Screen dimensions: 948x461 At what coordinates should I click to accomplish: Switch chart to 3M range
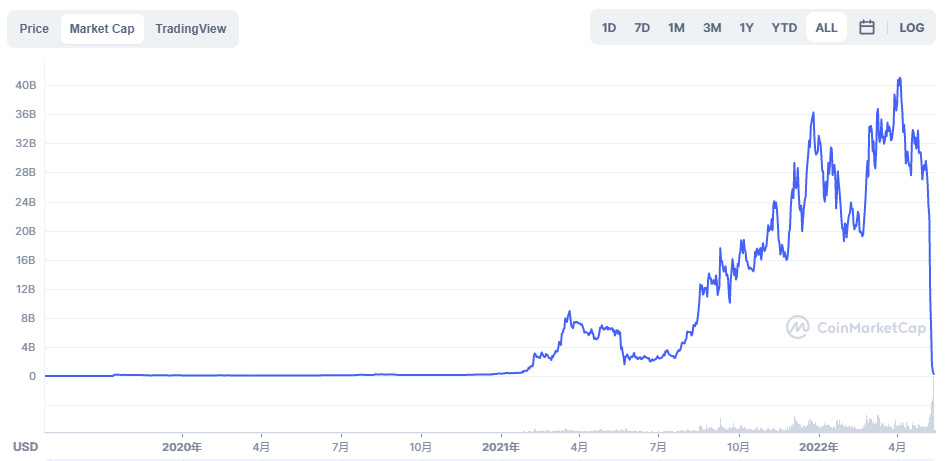pyautogui.click(x=712, y=28)
